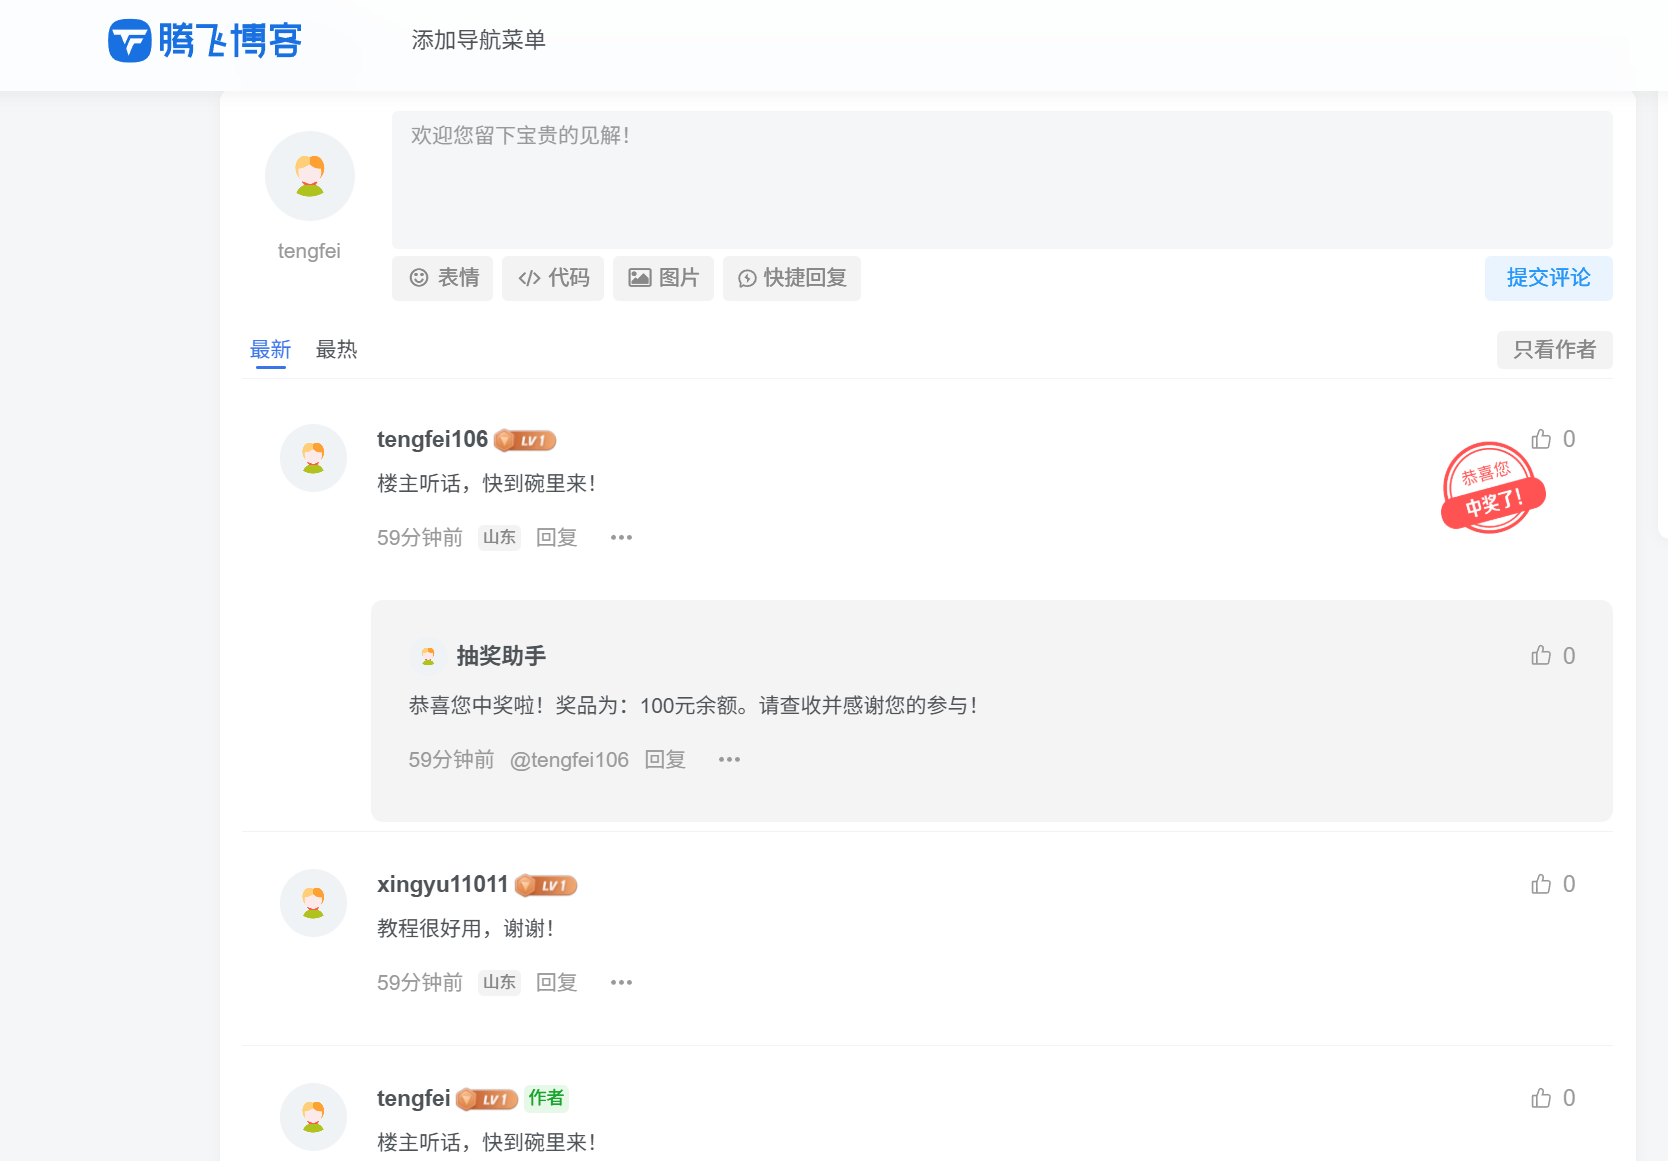This screenshot has height=1161, width=1668.
Task: Open more options under xingyu11011's comment
Action: pyautogui.click(x=620, y=982)
